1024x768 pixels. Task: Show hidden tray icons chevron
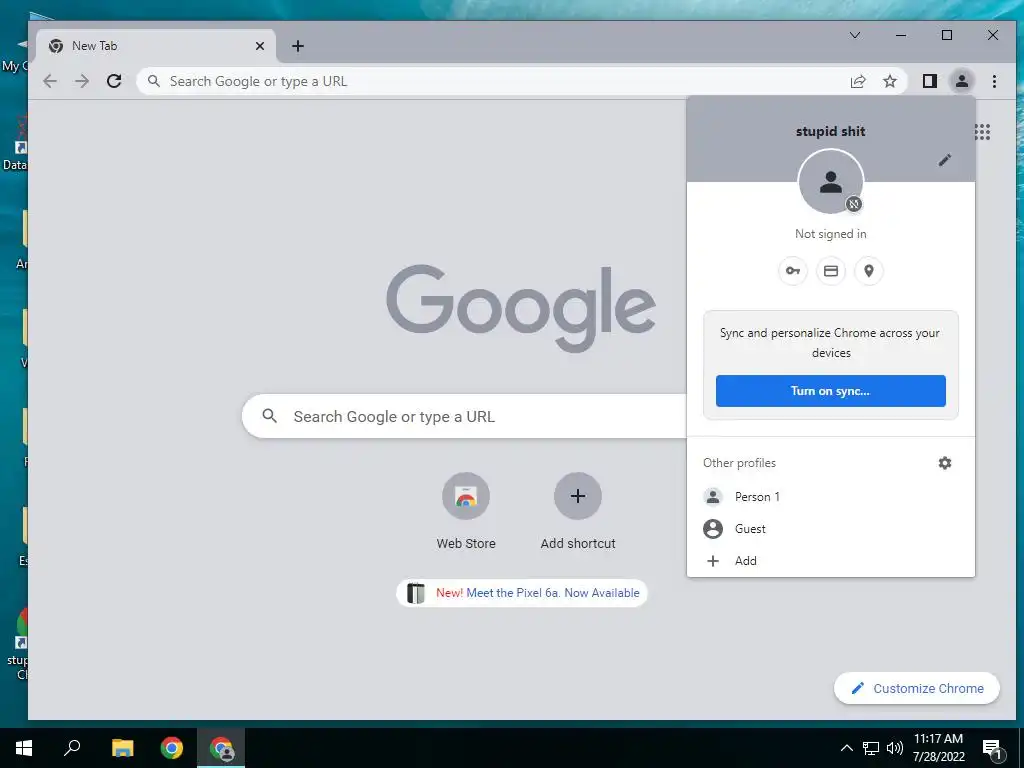[x=846, y=748]
